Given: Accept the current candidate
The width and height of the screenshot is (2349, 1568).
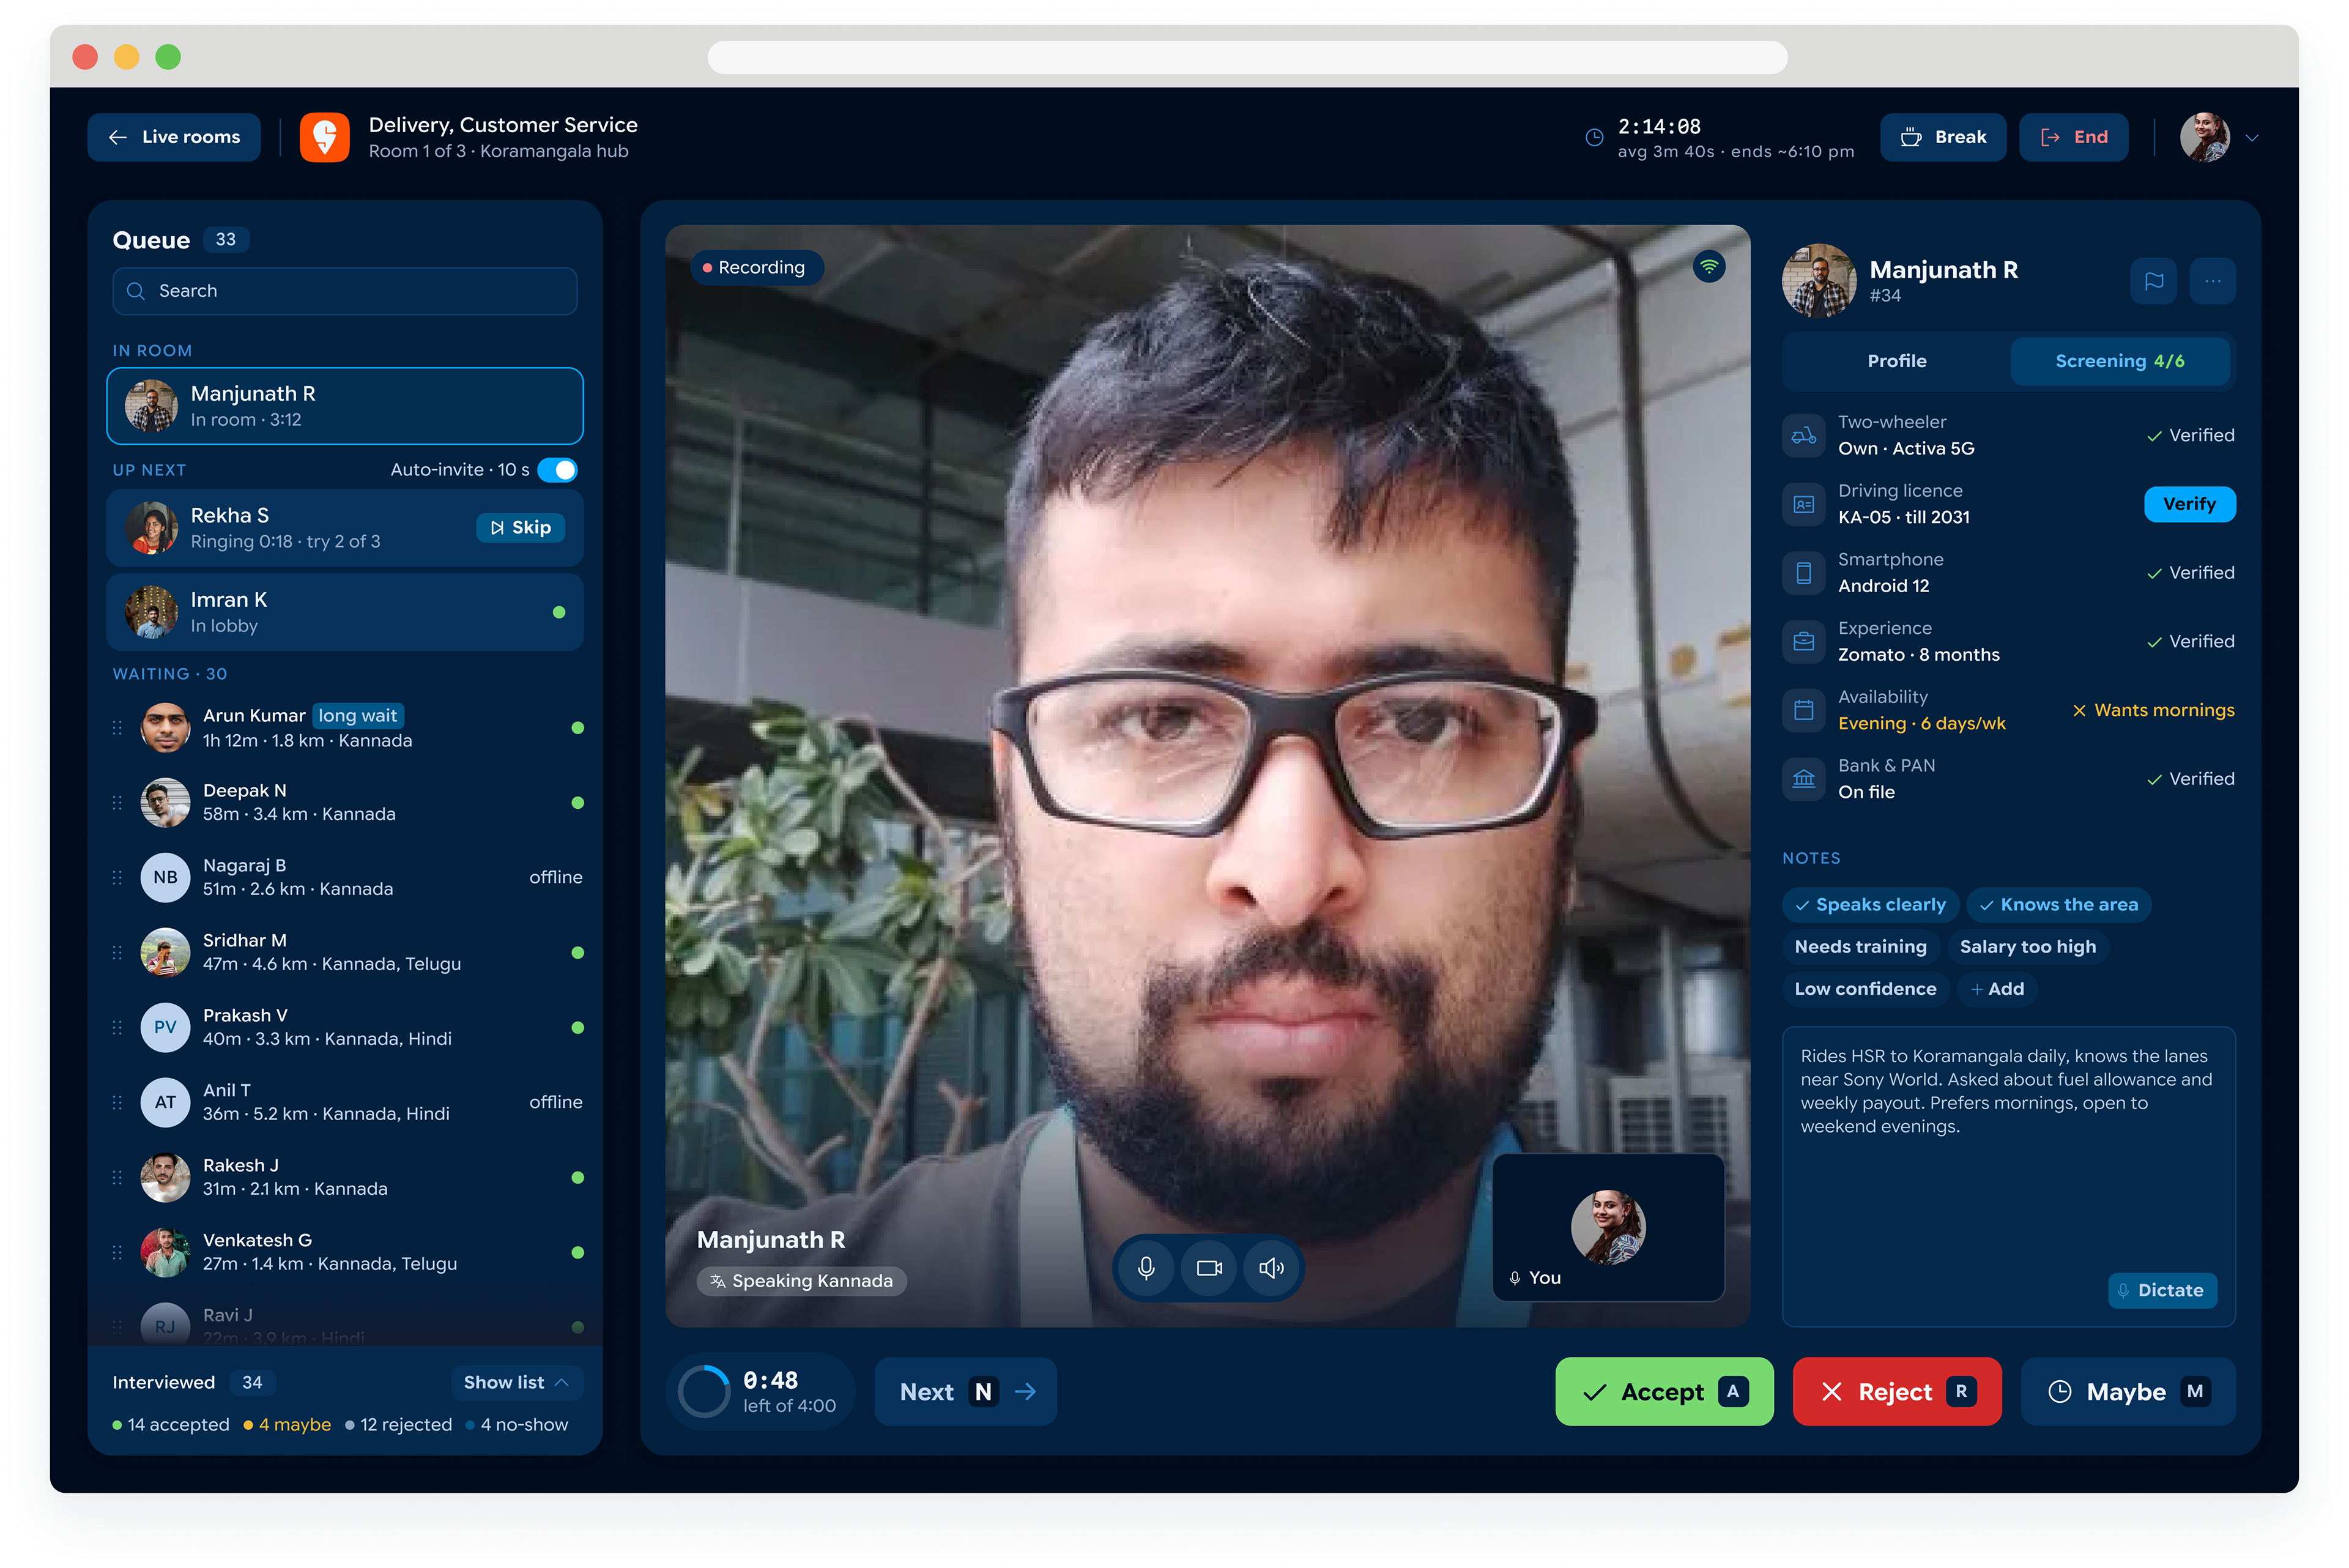Looking at the screenshot, I should [1663, 1391].
